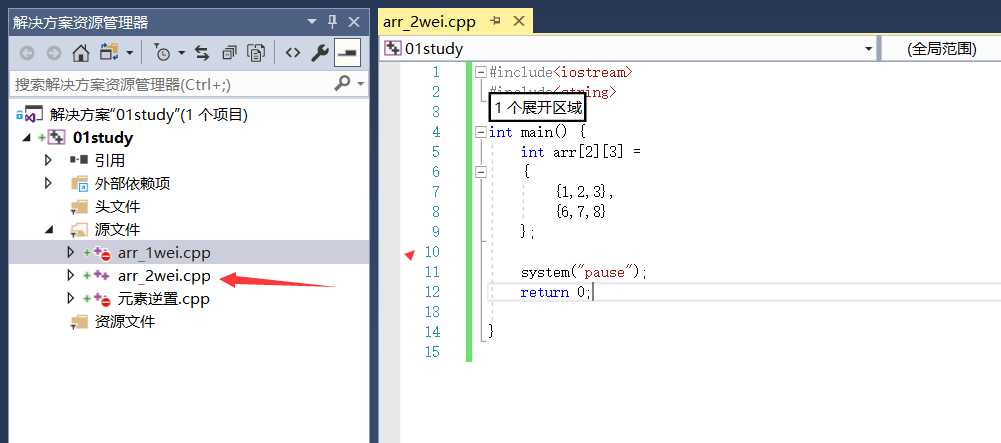Toggle Preview Selected Items button

point(348,53)
